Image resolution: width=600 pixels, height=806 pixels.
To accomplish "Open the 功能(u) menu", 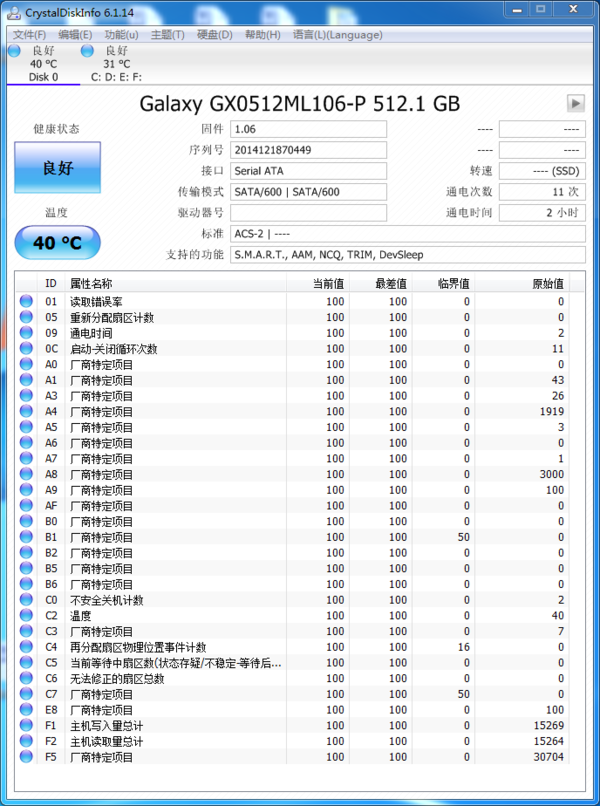I will click(x=121, y=35).
